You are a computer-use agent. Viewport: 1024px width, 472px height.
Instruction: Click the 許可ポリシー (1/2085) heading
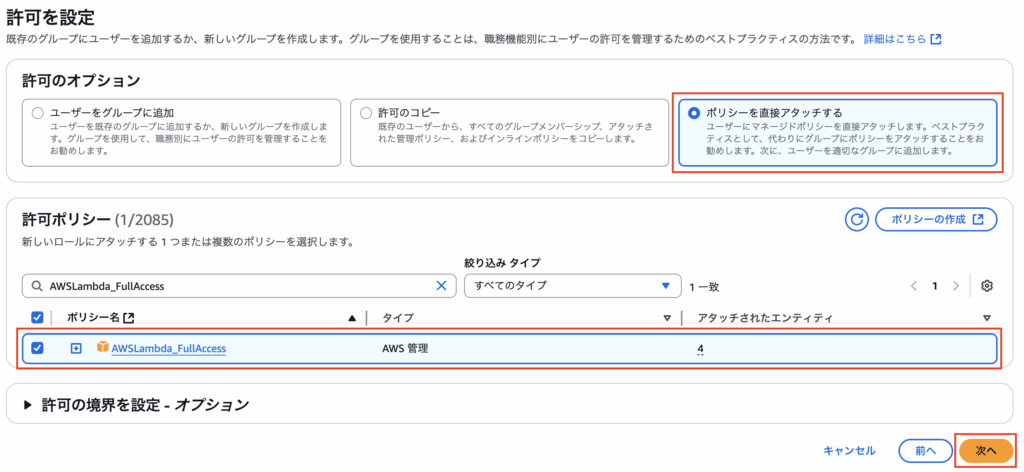98,220
